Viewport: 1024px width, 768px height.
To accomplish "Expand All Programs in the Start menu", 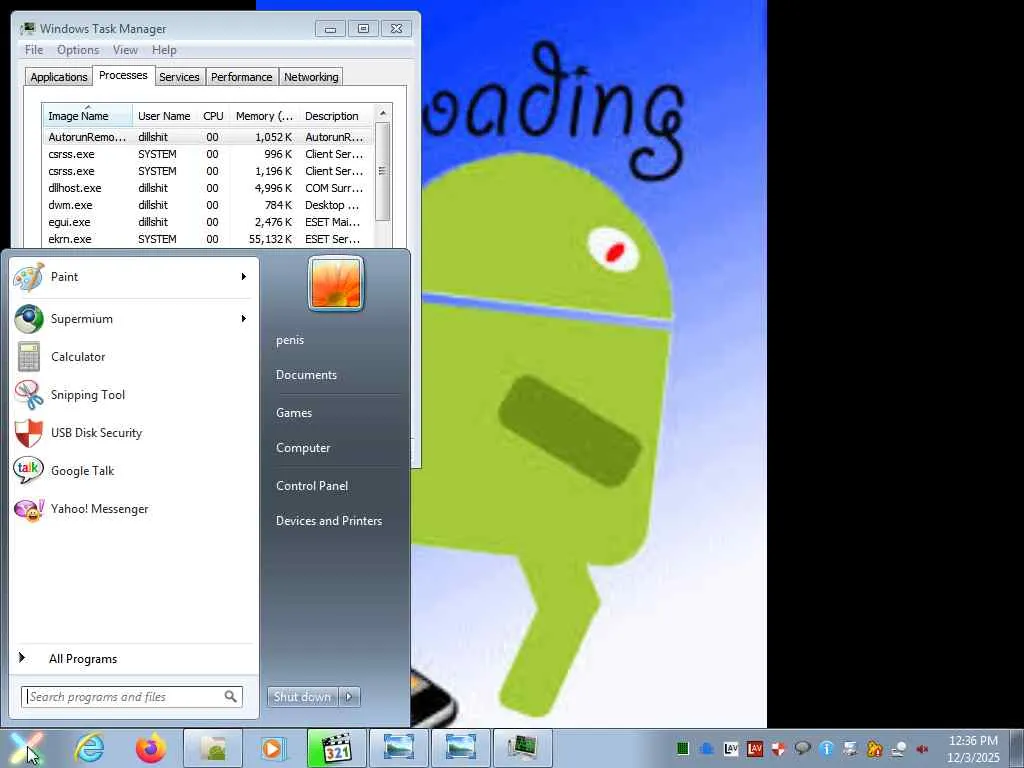I will [x=134, y=658].
